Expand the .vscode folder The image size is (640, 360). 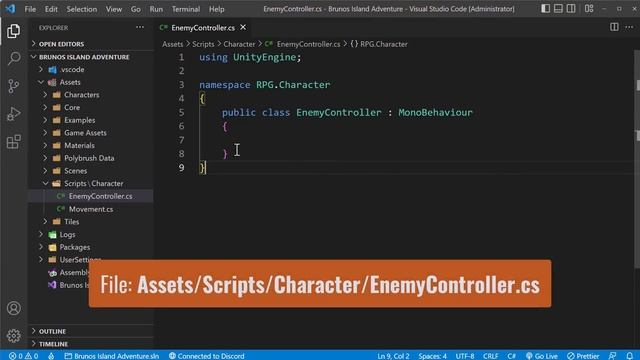click(91, 69)
